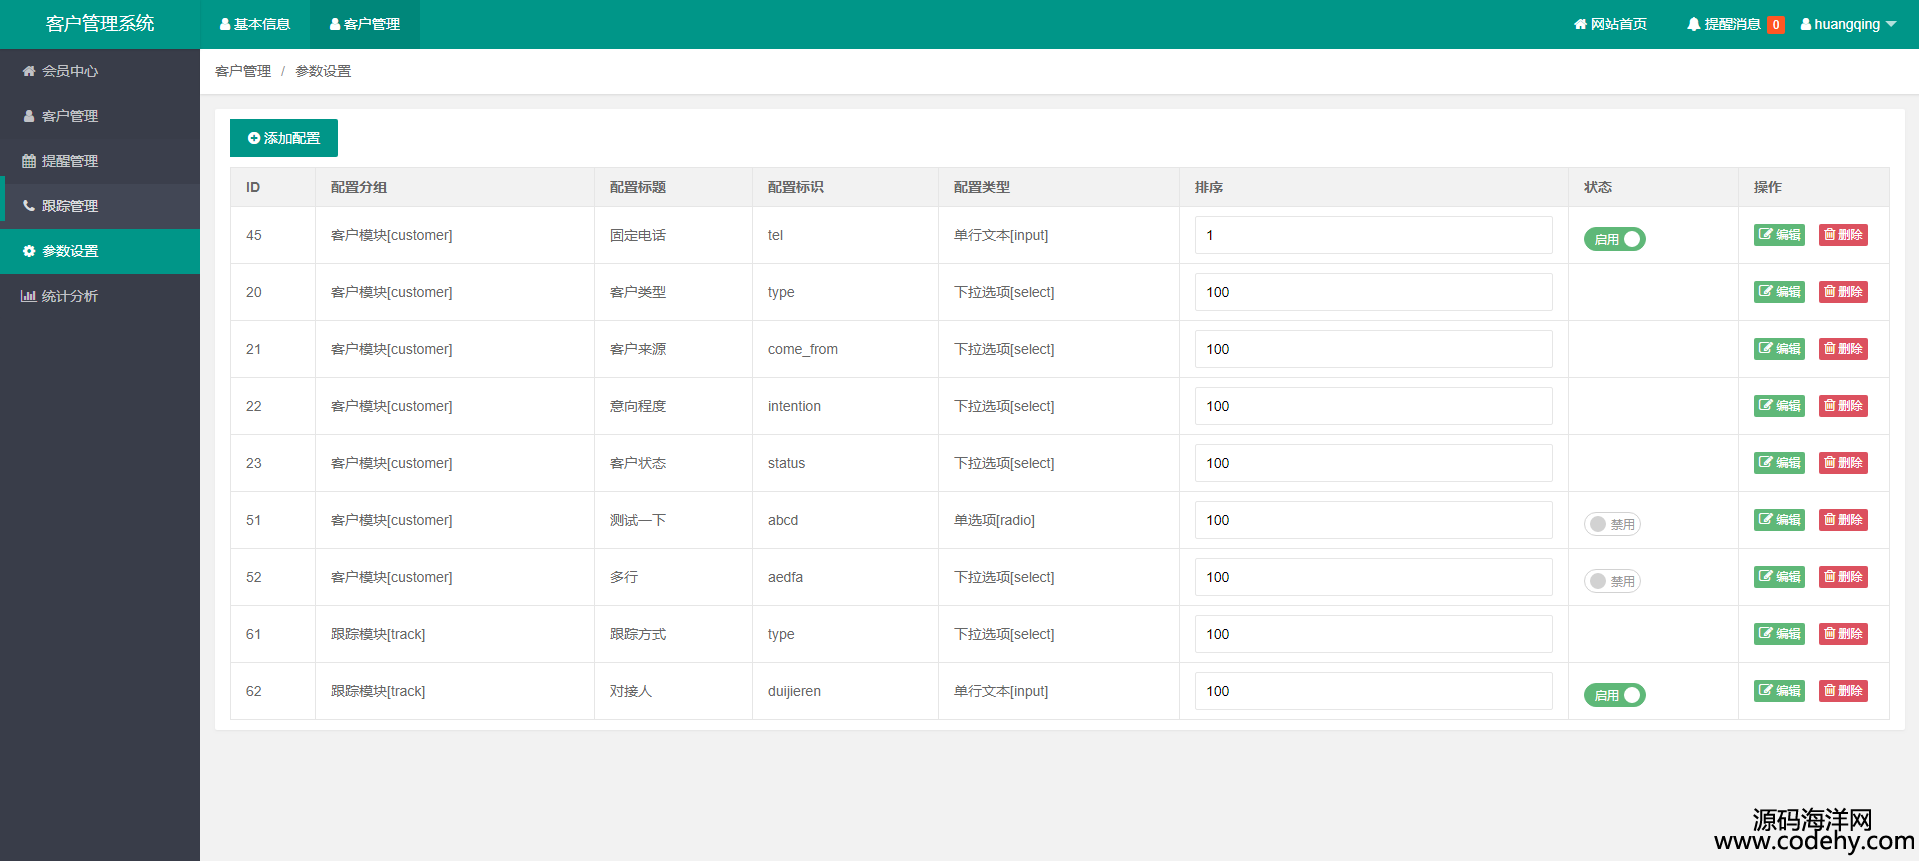Delete the 客户来源 config row

pos(1843,349)
